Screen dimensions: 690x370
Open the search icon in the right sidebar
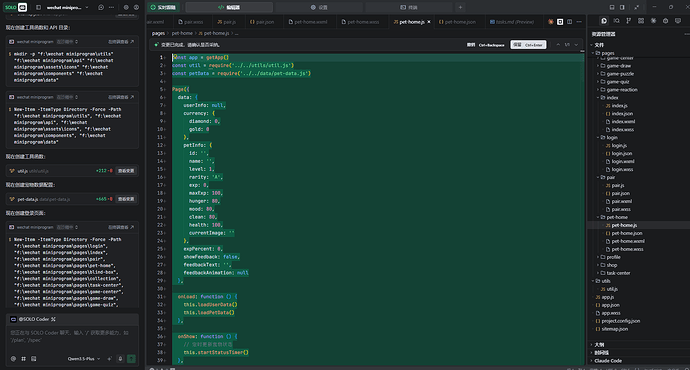[x=616, y=21]
